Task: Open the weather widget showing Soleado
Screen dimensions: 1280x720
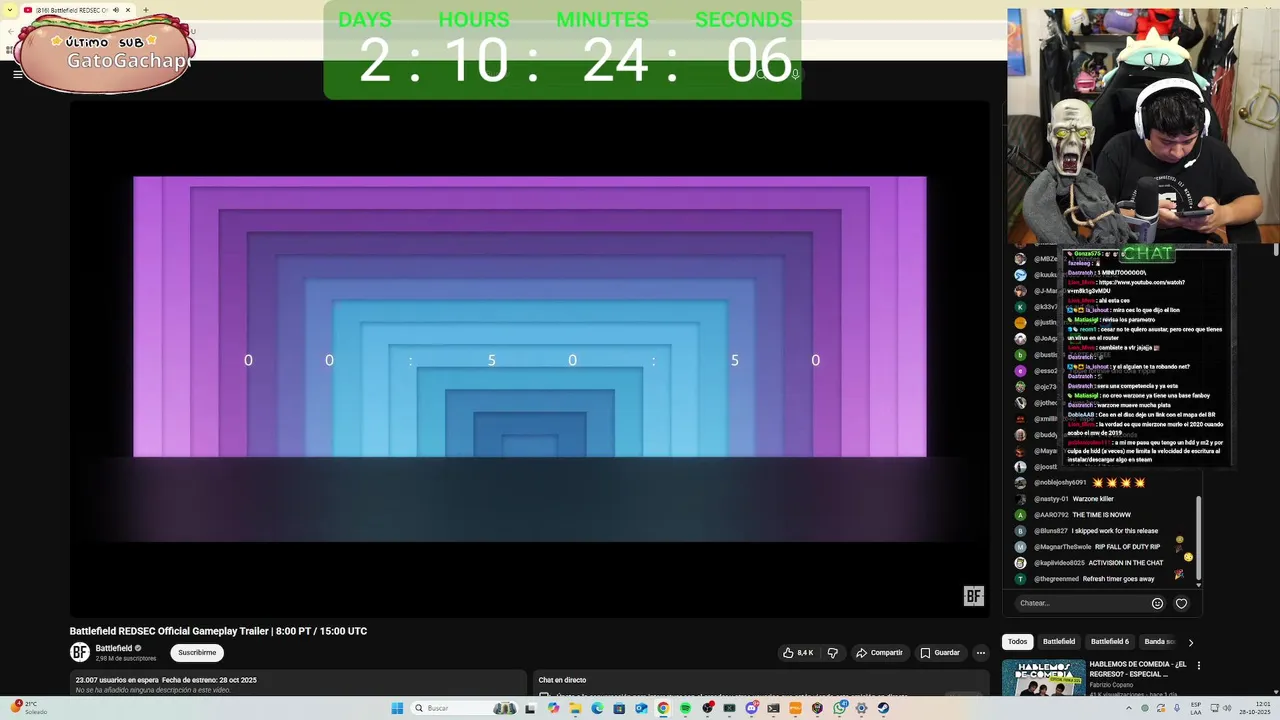Action: tap(29, 708)
